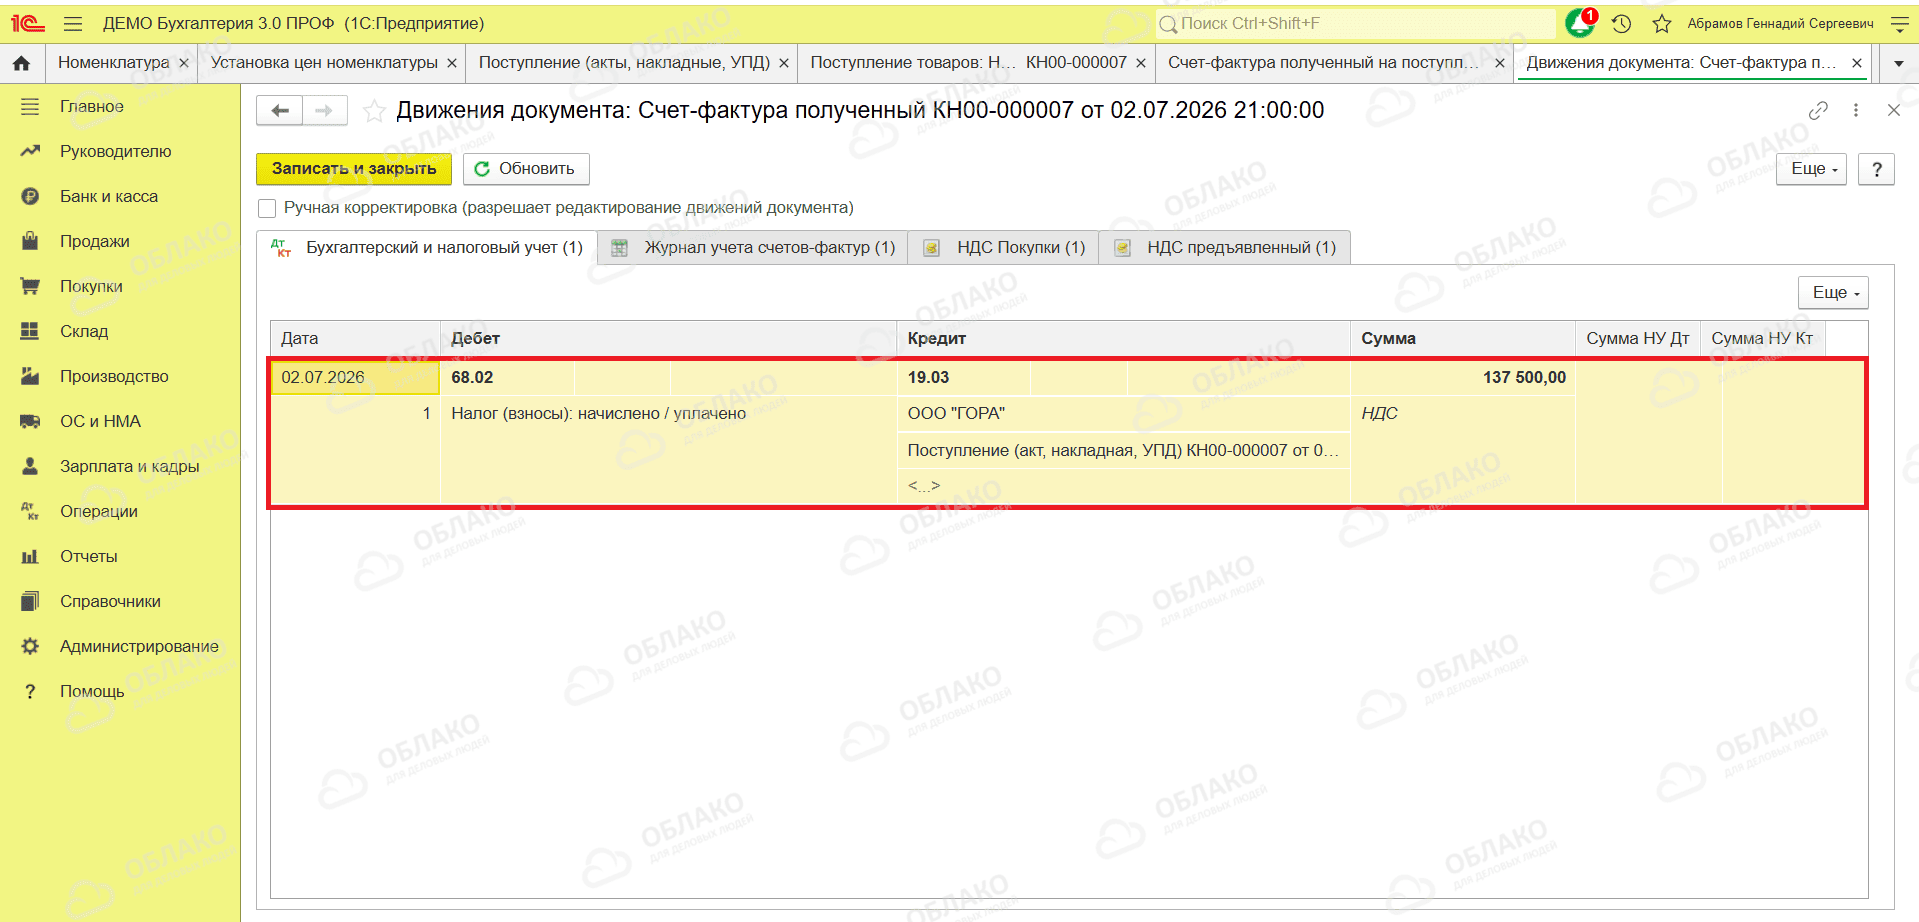Close Поступление товаров КН00-000007 tab

[x=1141, y=63]
